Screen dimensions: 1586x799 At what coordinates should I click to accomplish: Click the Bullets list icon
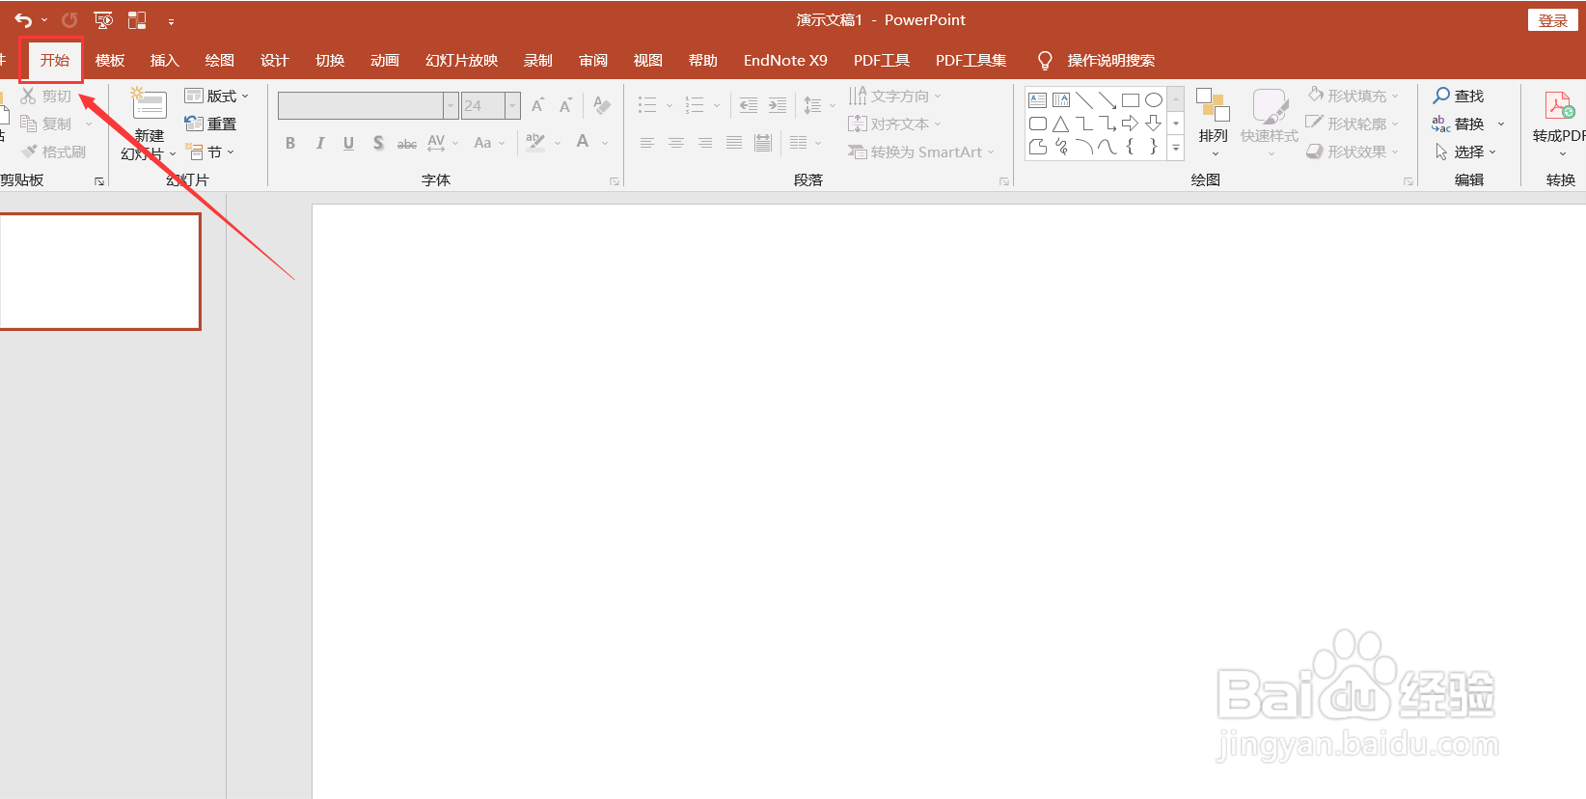647,105
